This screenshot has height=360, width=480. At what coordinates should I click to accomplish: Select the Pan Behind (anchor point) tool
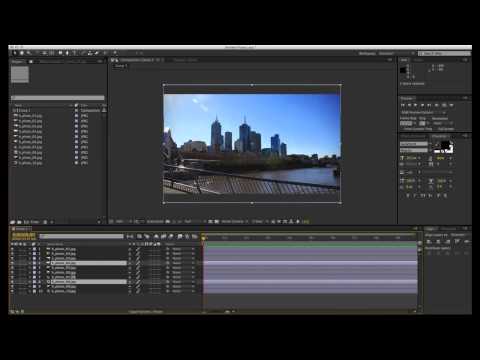[52, 53]
